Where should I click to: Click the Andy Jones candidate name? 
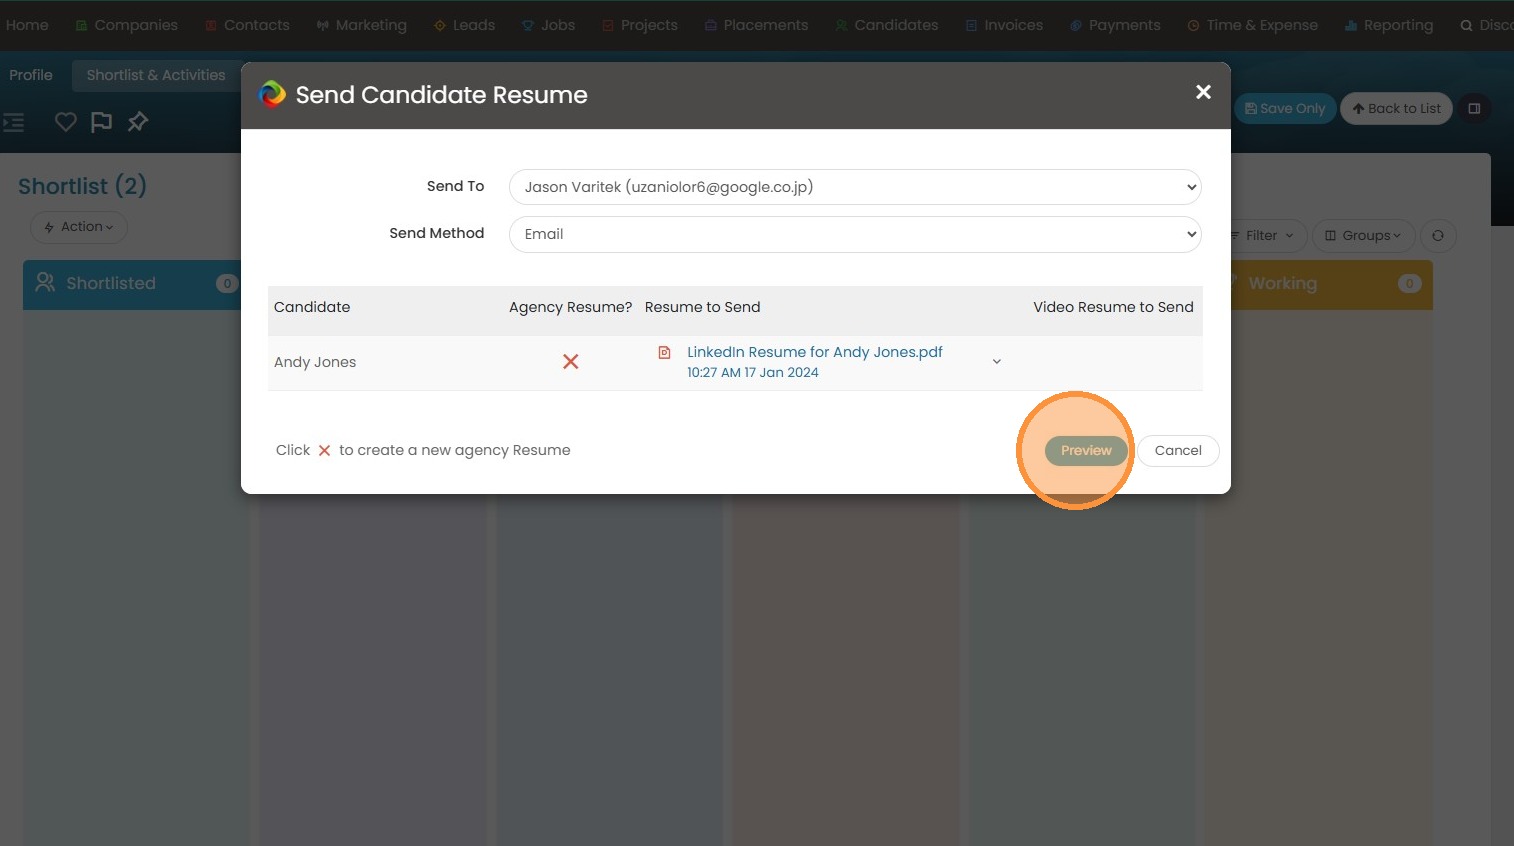tap(315, 362)
